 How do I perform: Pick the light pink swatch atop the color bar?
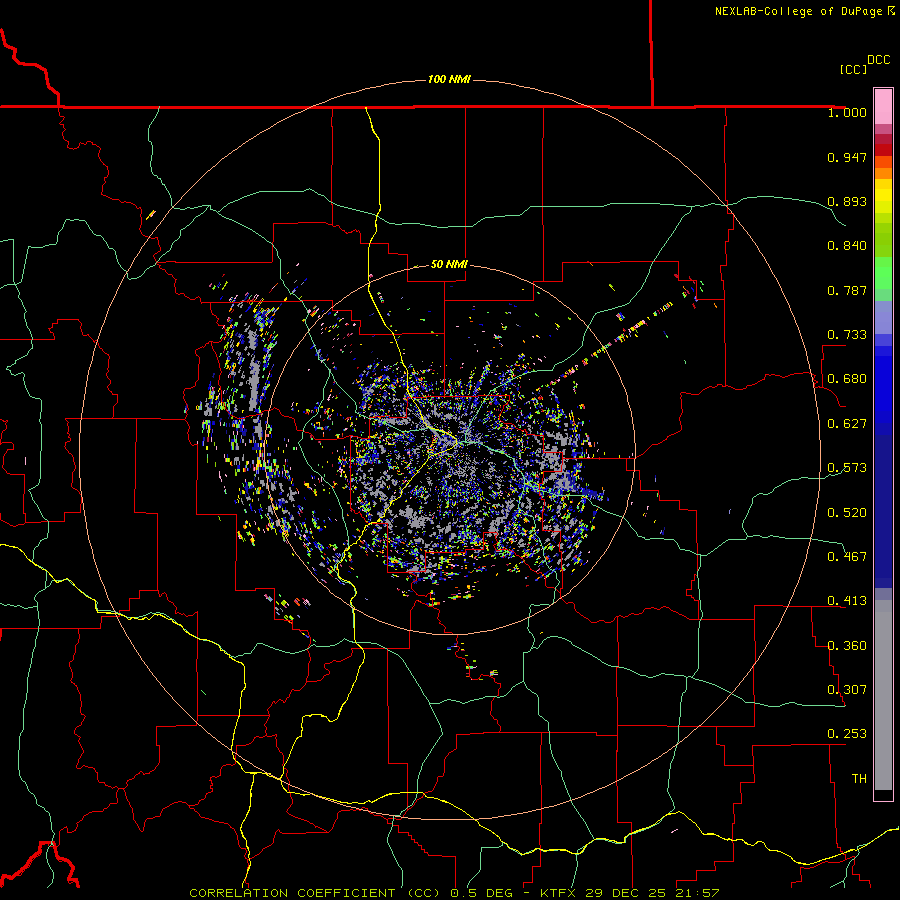[883, 106]
